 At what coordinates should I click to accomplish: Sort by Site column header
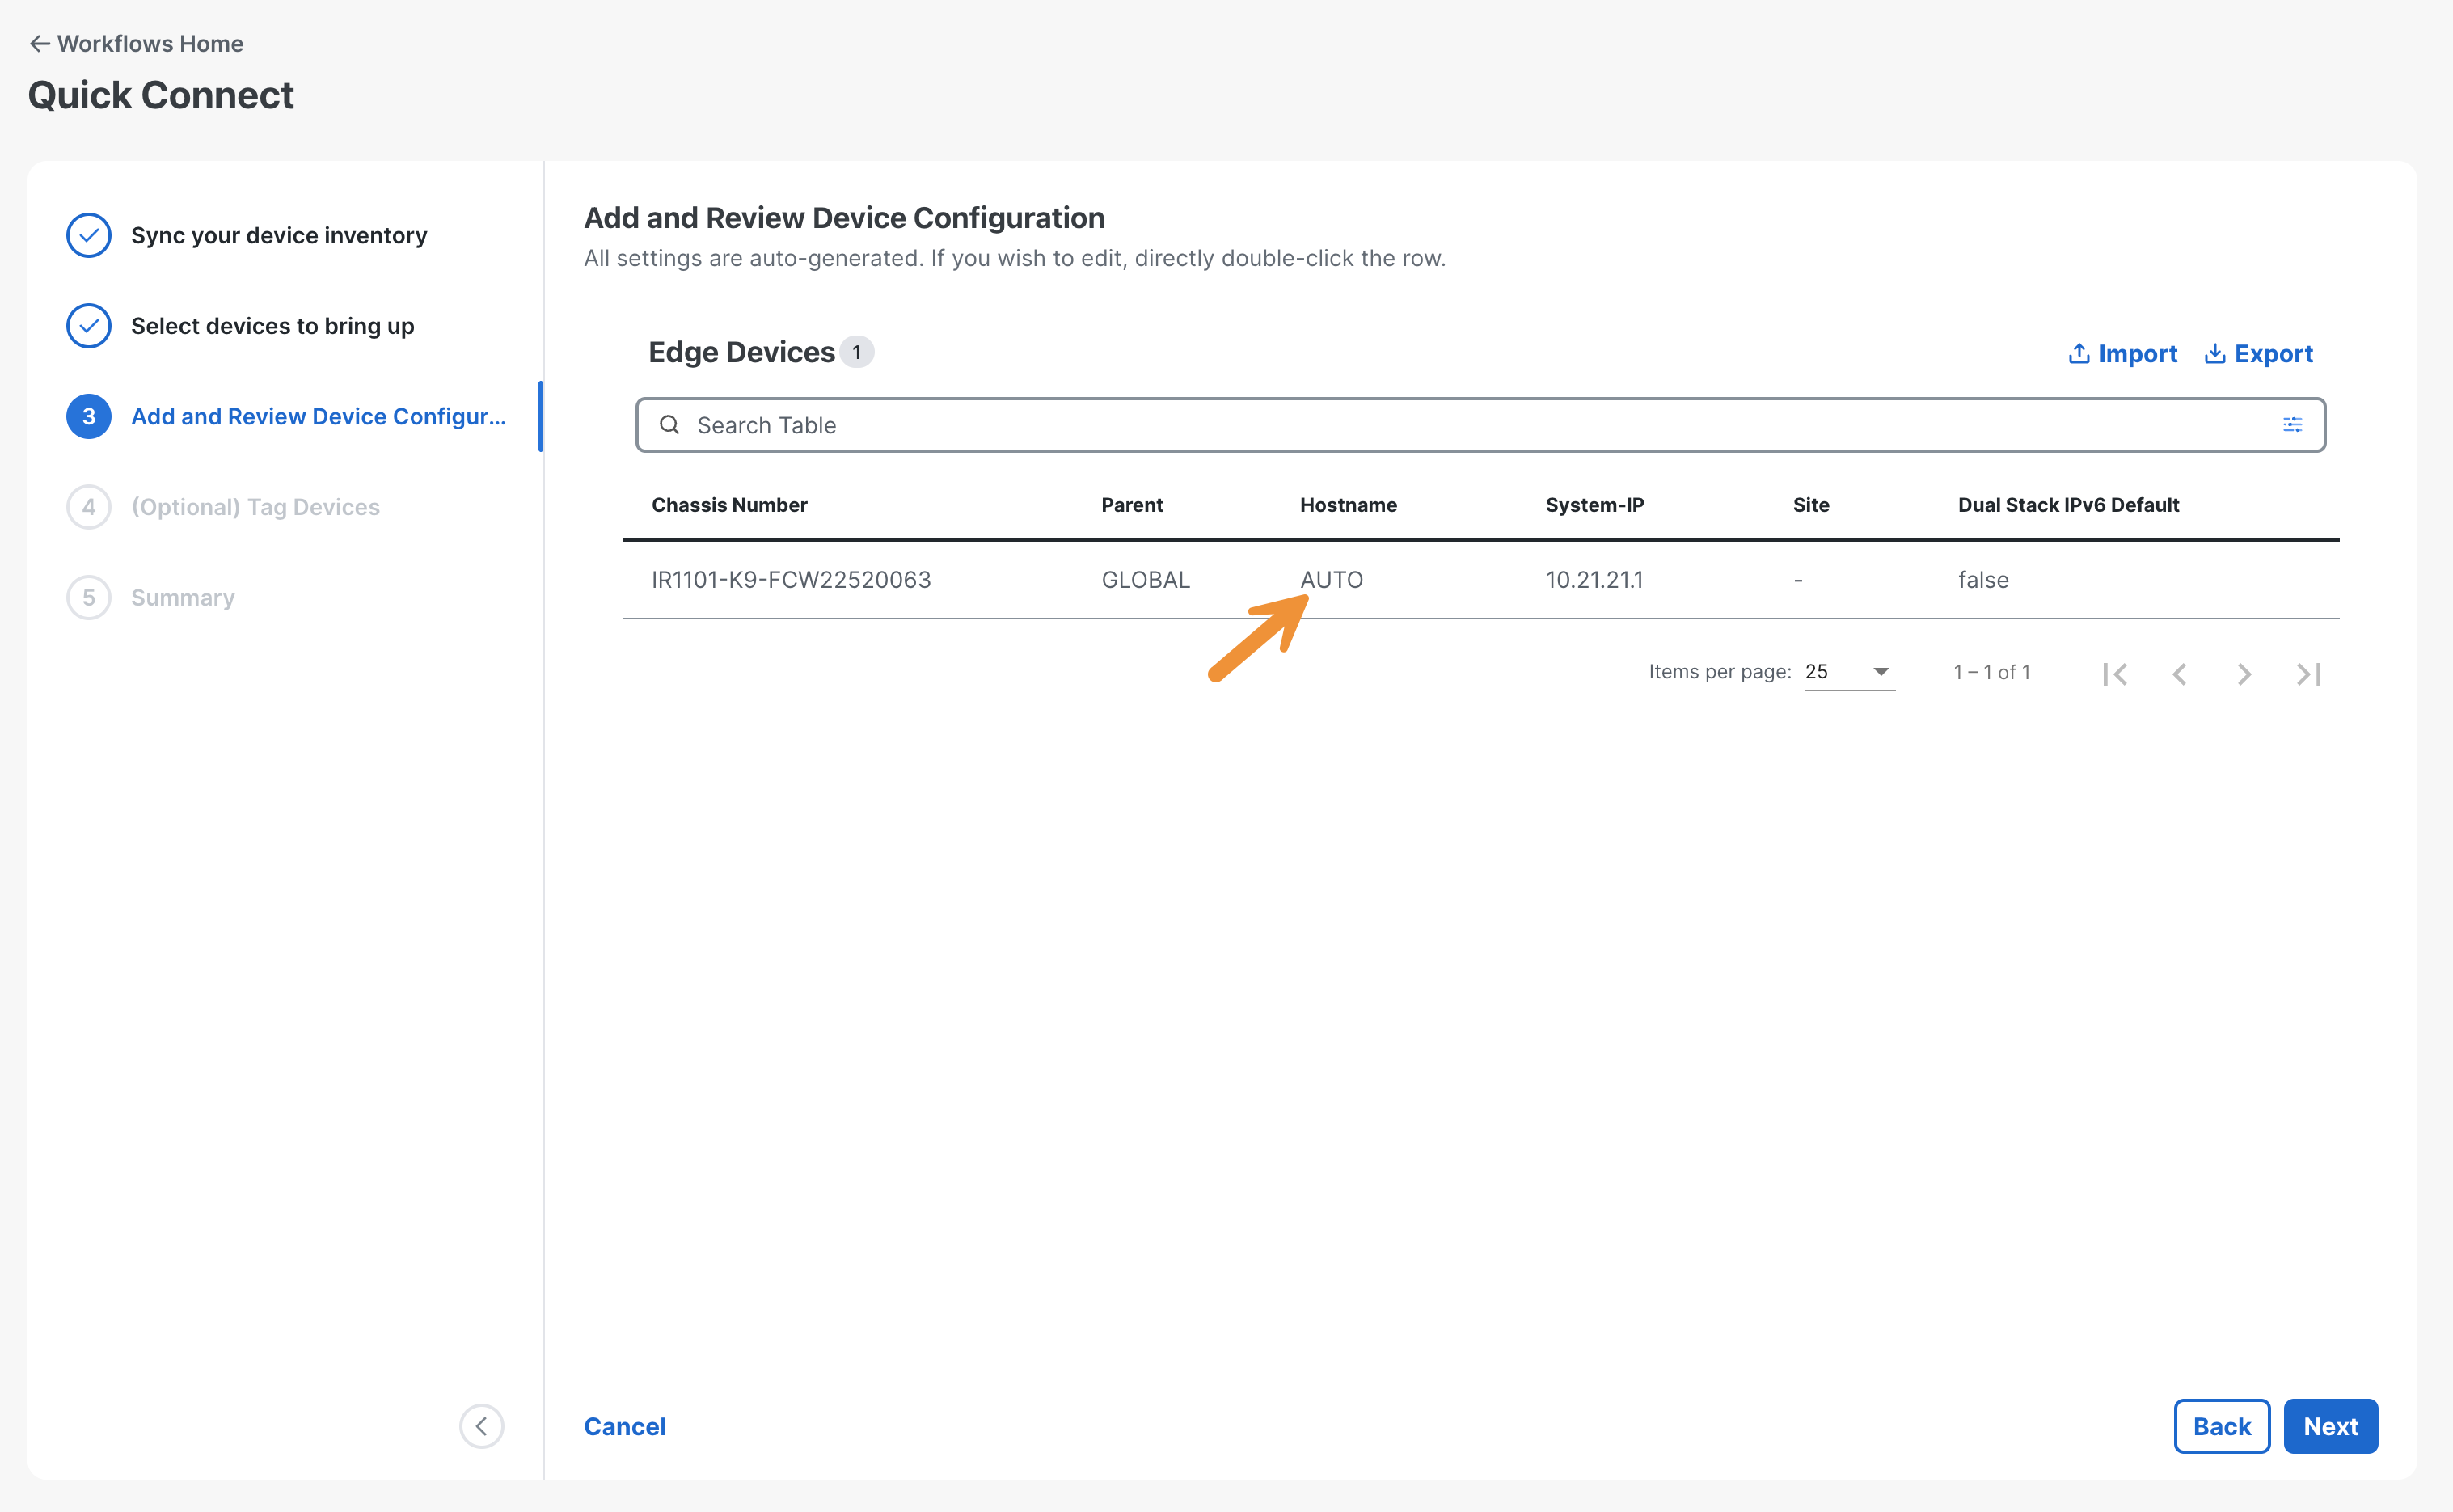pos(1811,505)
